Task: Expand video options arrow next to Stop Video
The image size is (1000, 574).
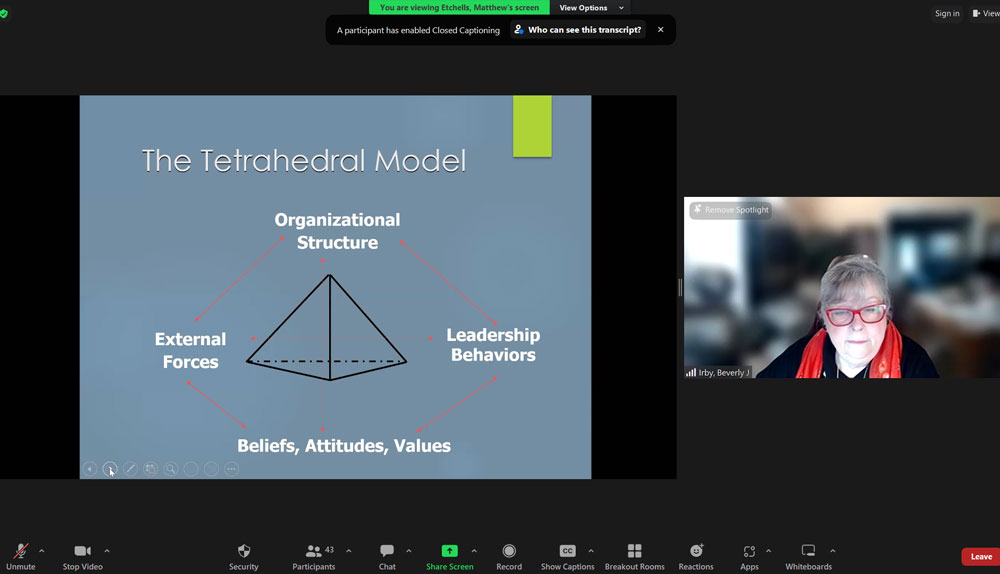Action: click(x=107, y=551)
